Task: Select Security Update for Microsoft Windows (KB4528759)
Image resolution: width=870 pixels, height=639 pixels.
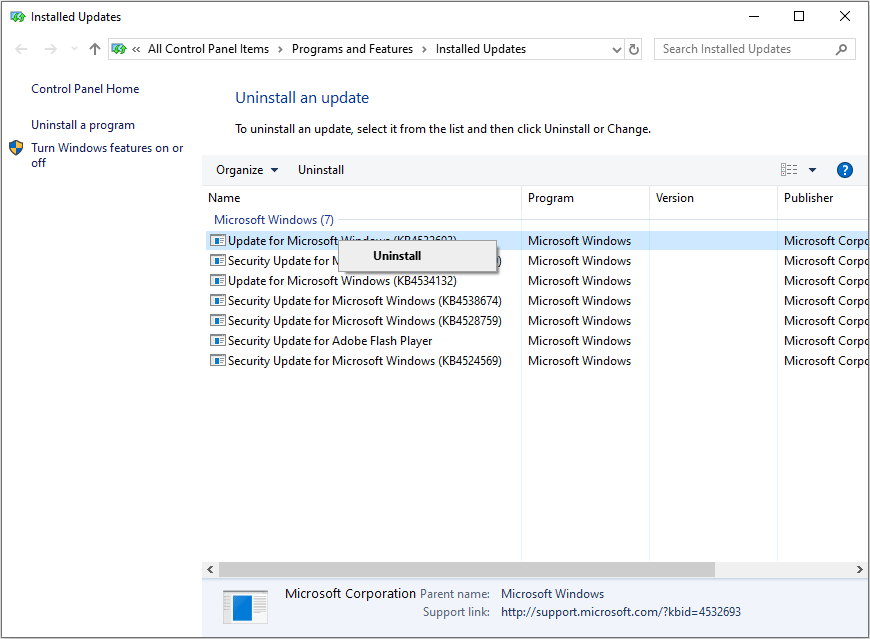Action: click(365, 321)
